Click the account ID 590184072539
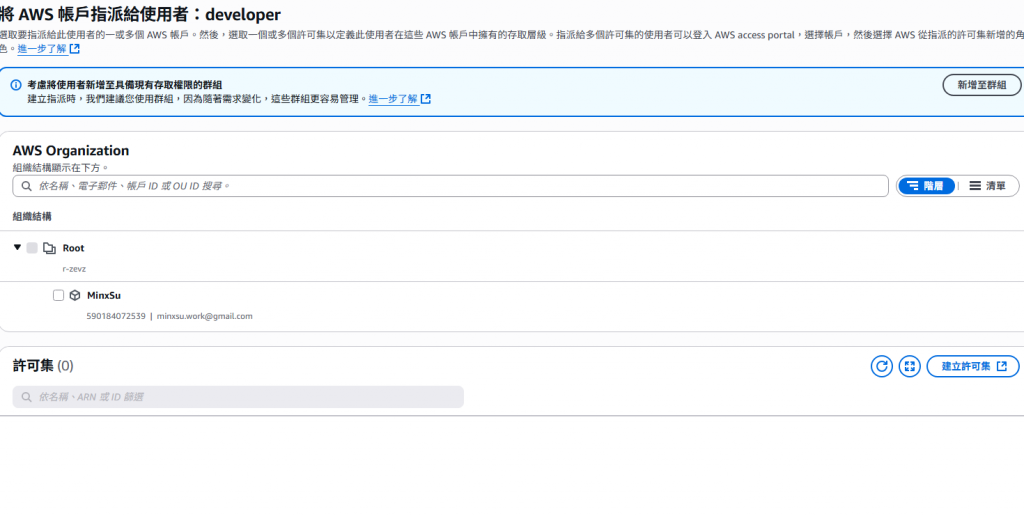The width and height of the screenshot is (1024, 516). pyautogui.click(x=116, y=316)
